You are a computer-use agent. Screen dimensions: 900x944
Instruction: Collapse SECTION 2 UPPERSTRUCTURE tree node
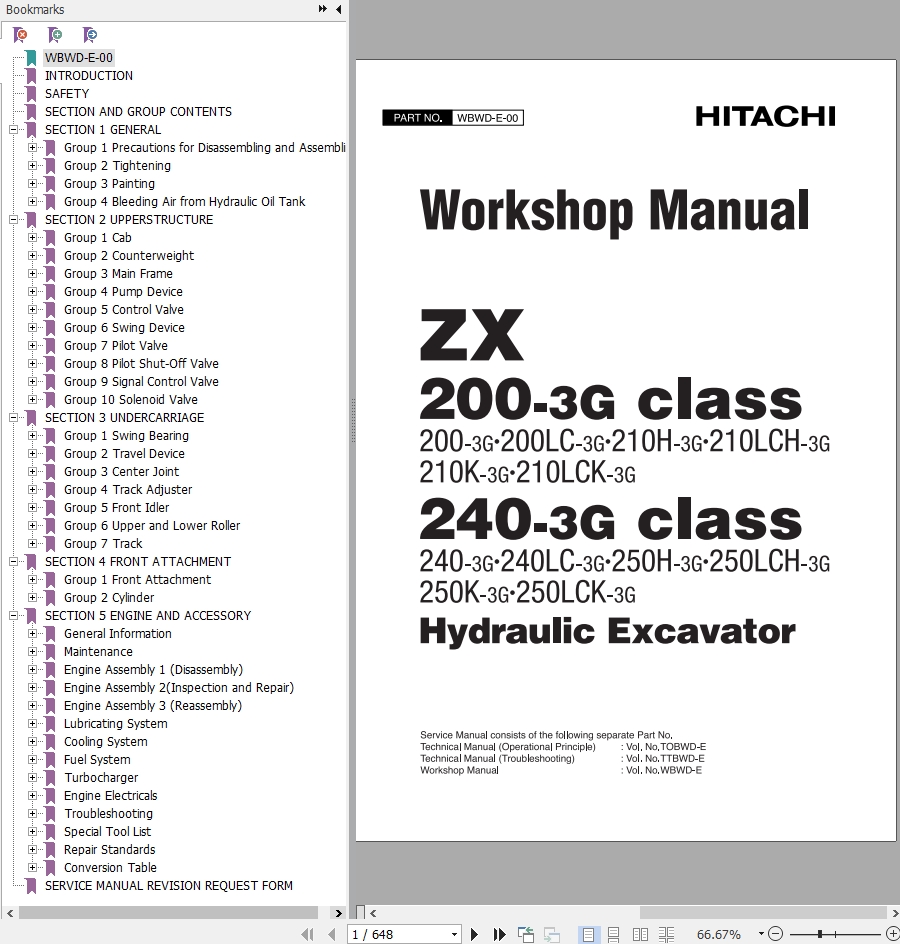tap(13, 220)
